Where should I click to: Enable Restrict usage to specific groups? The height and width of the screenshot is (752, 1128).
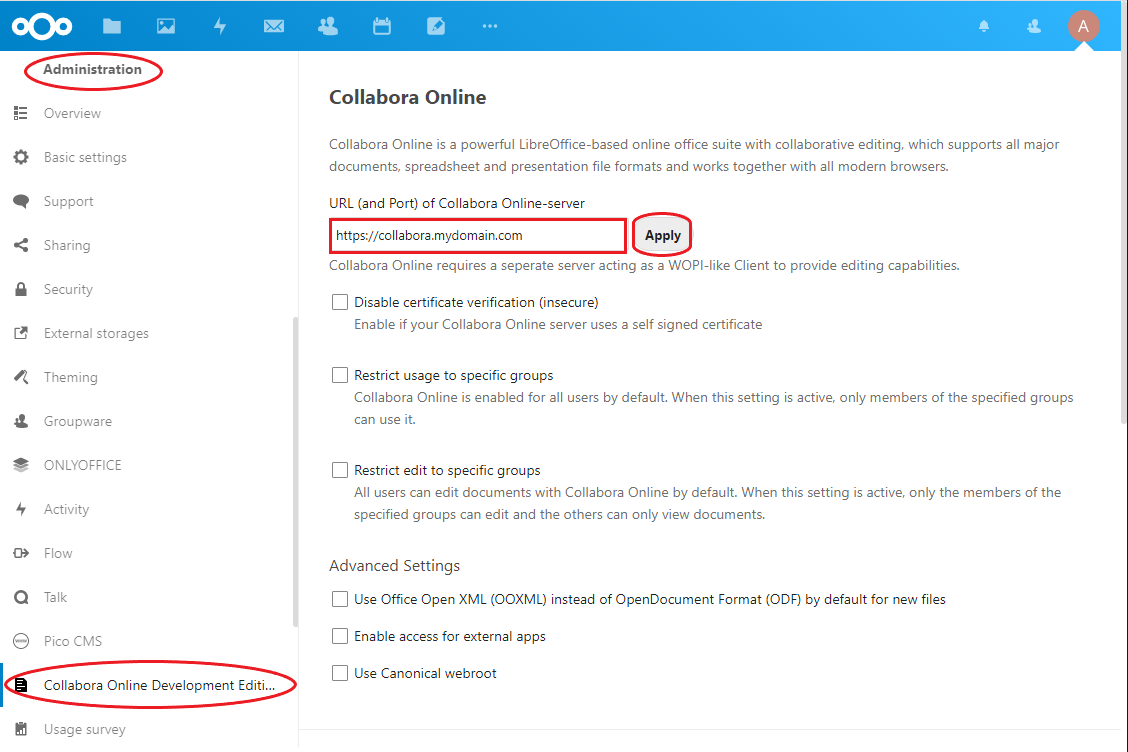point(340,375)
